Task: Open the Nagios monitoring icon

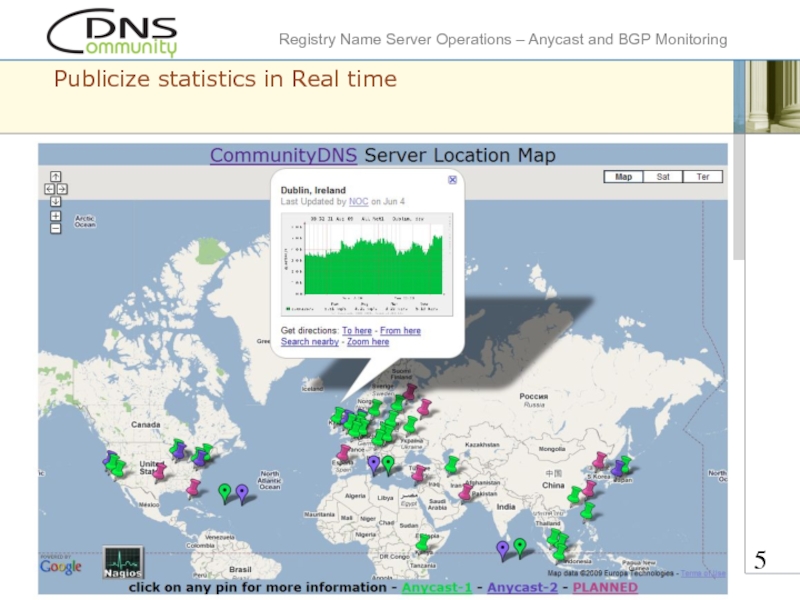Action: coord(123,562)
